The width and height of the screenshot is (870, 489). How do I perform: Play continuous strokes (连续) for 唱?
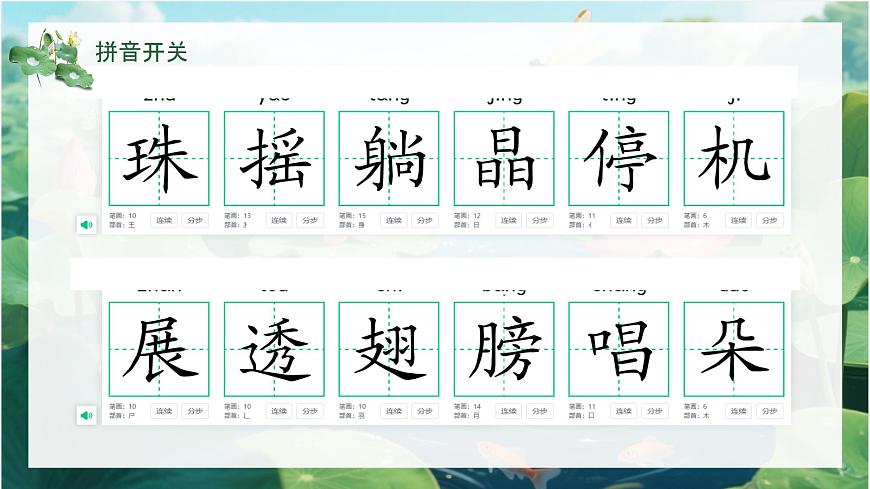pyautogui.click(x=624, y=411)
